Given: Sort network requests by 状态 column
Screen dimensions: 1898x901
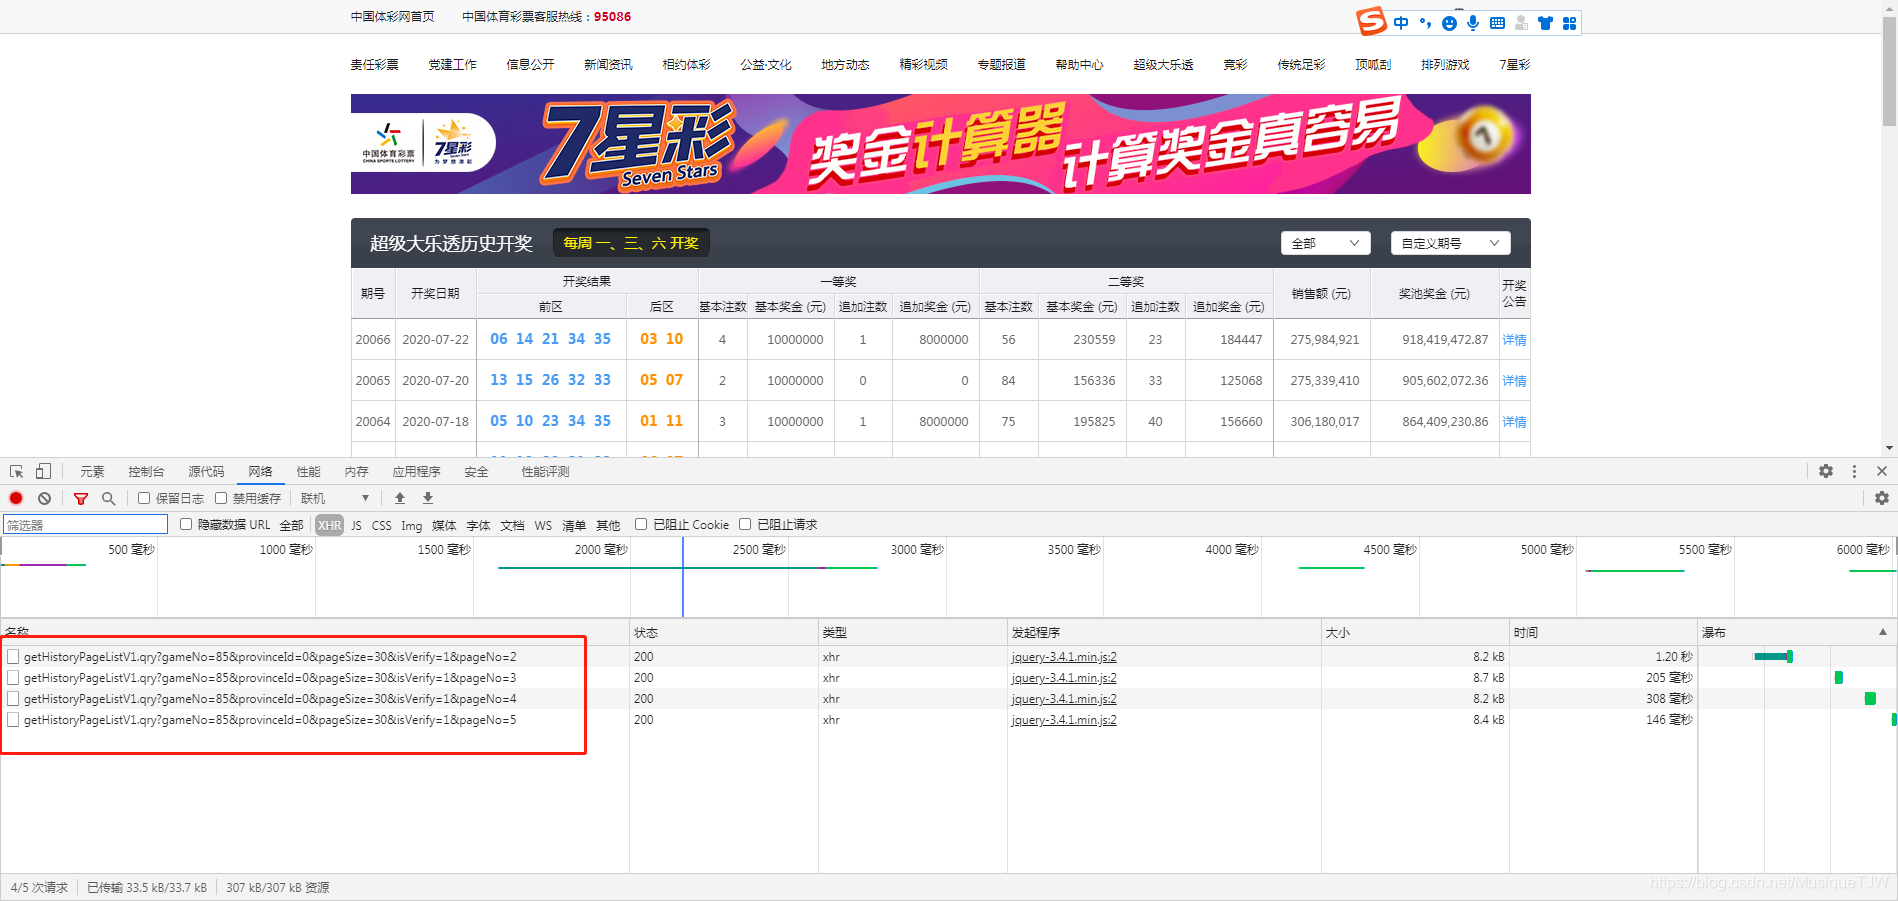Looking at the screenshot, I should tap(724, 632).
